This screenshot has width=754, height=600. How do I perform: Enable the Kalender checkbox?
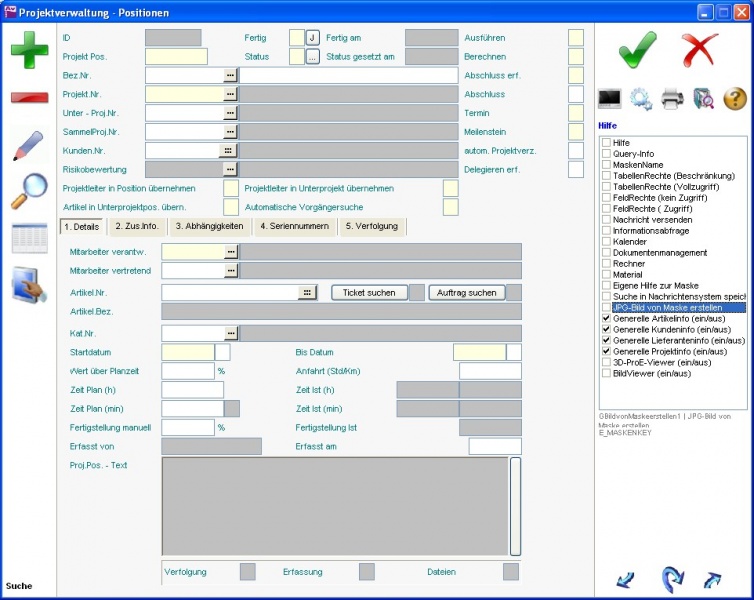606,241
